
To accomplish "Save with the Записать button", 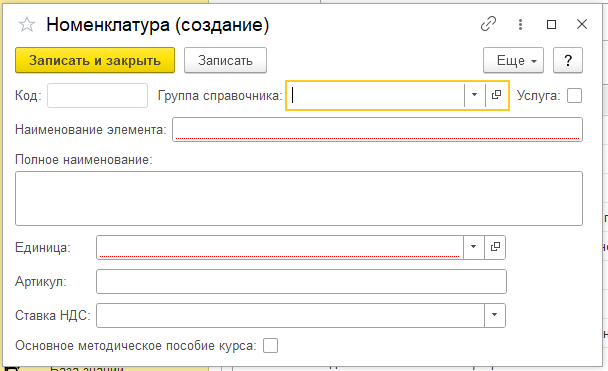I will click(x=225, y=60).
